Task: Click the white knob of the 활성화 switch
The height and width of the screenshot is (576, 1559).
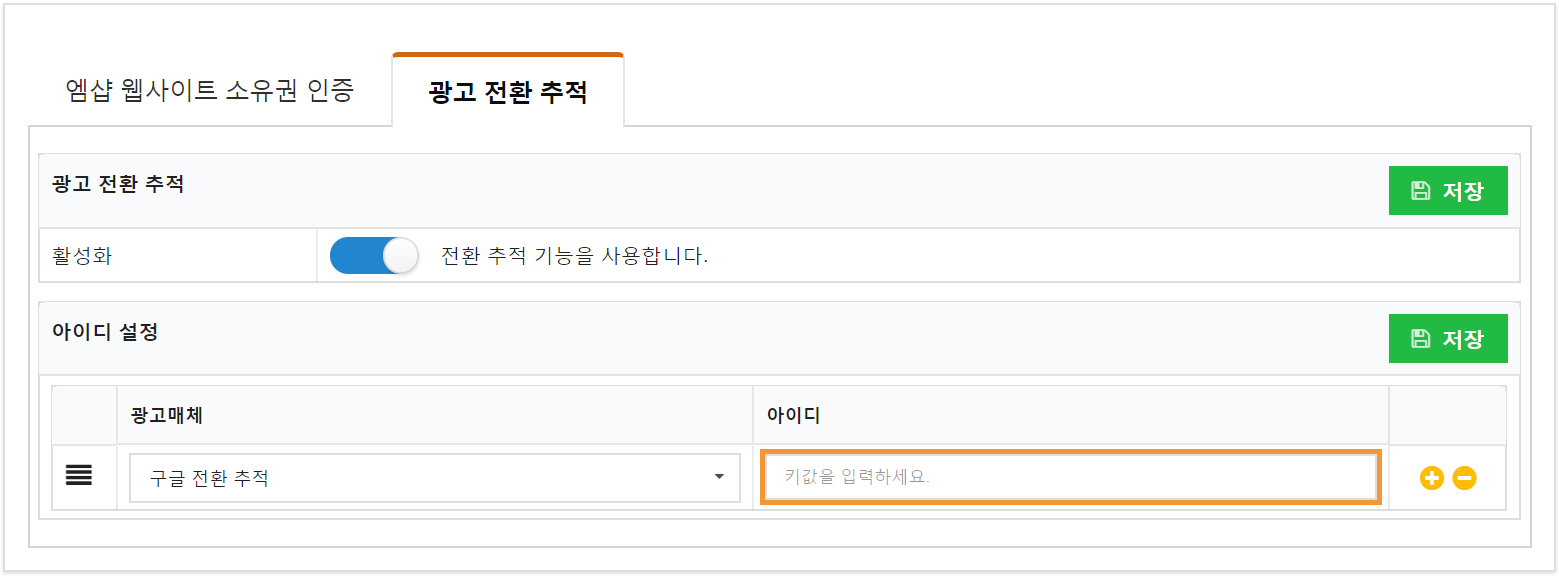Action: coord(400,255)
